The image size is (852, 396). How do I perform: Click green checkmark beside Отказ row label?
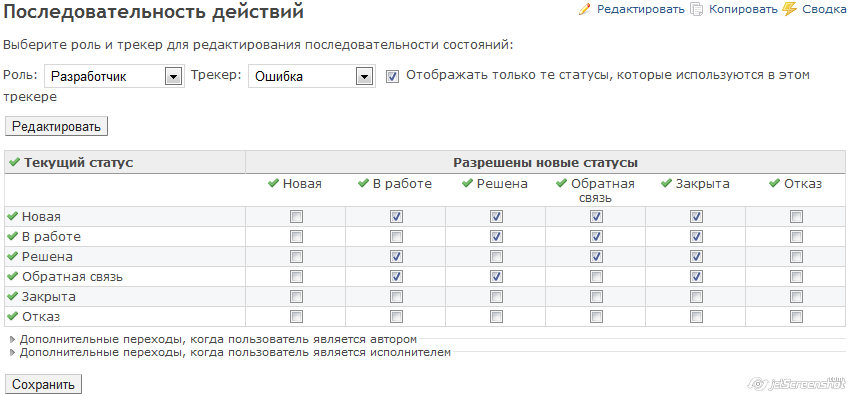click(x=12, y=316)
